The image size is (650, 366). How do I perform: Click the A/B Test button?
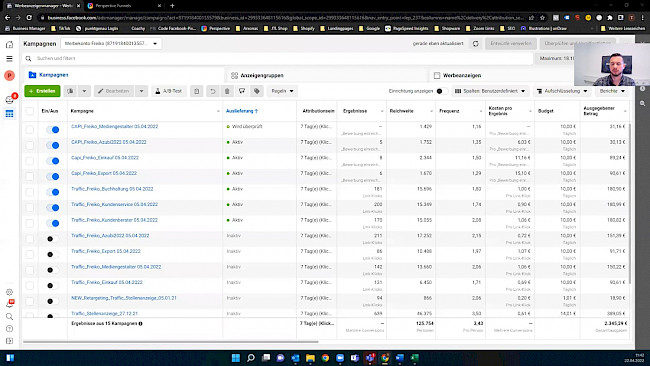[169, 91]
